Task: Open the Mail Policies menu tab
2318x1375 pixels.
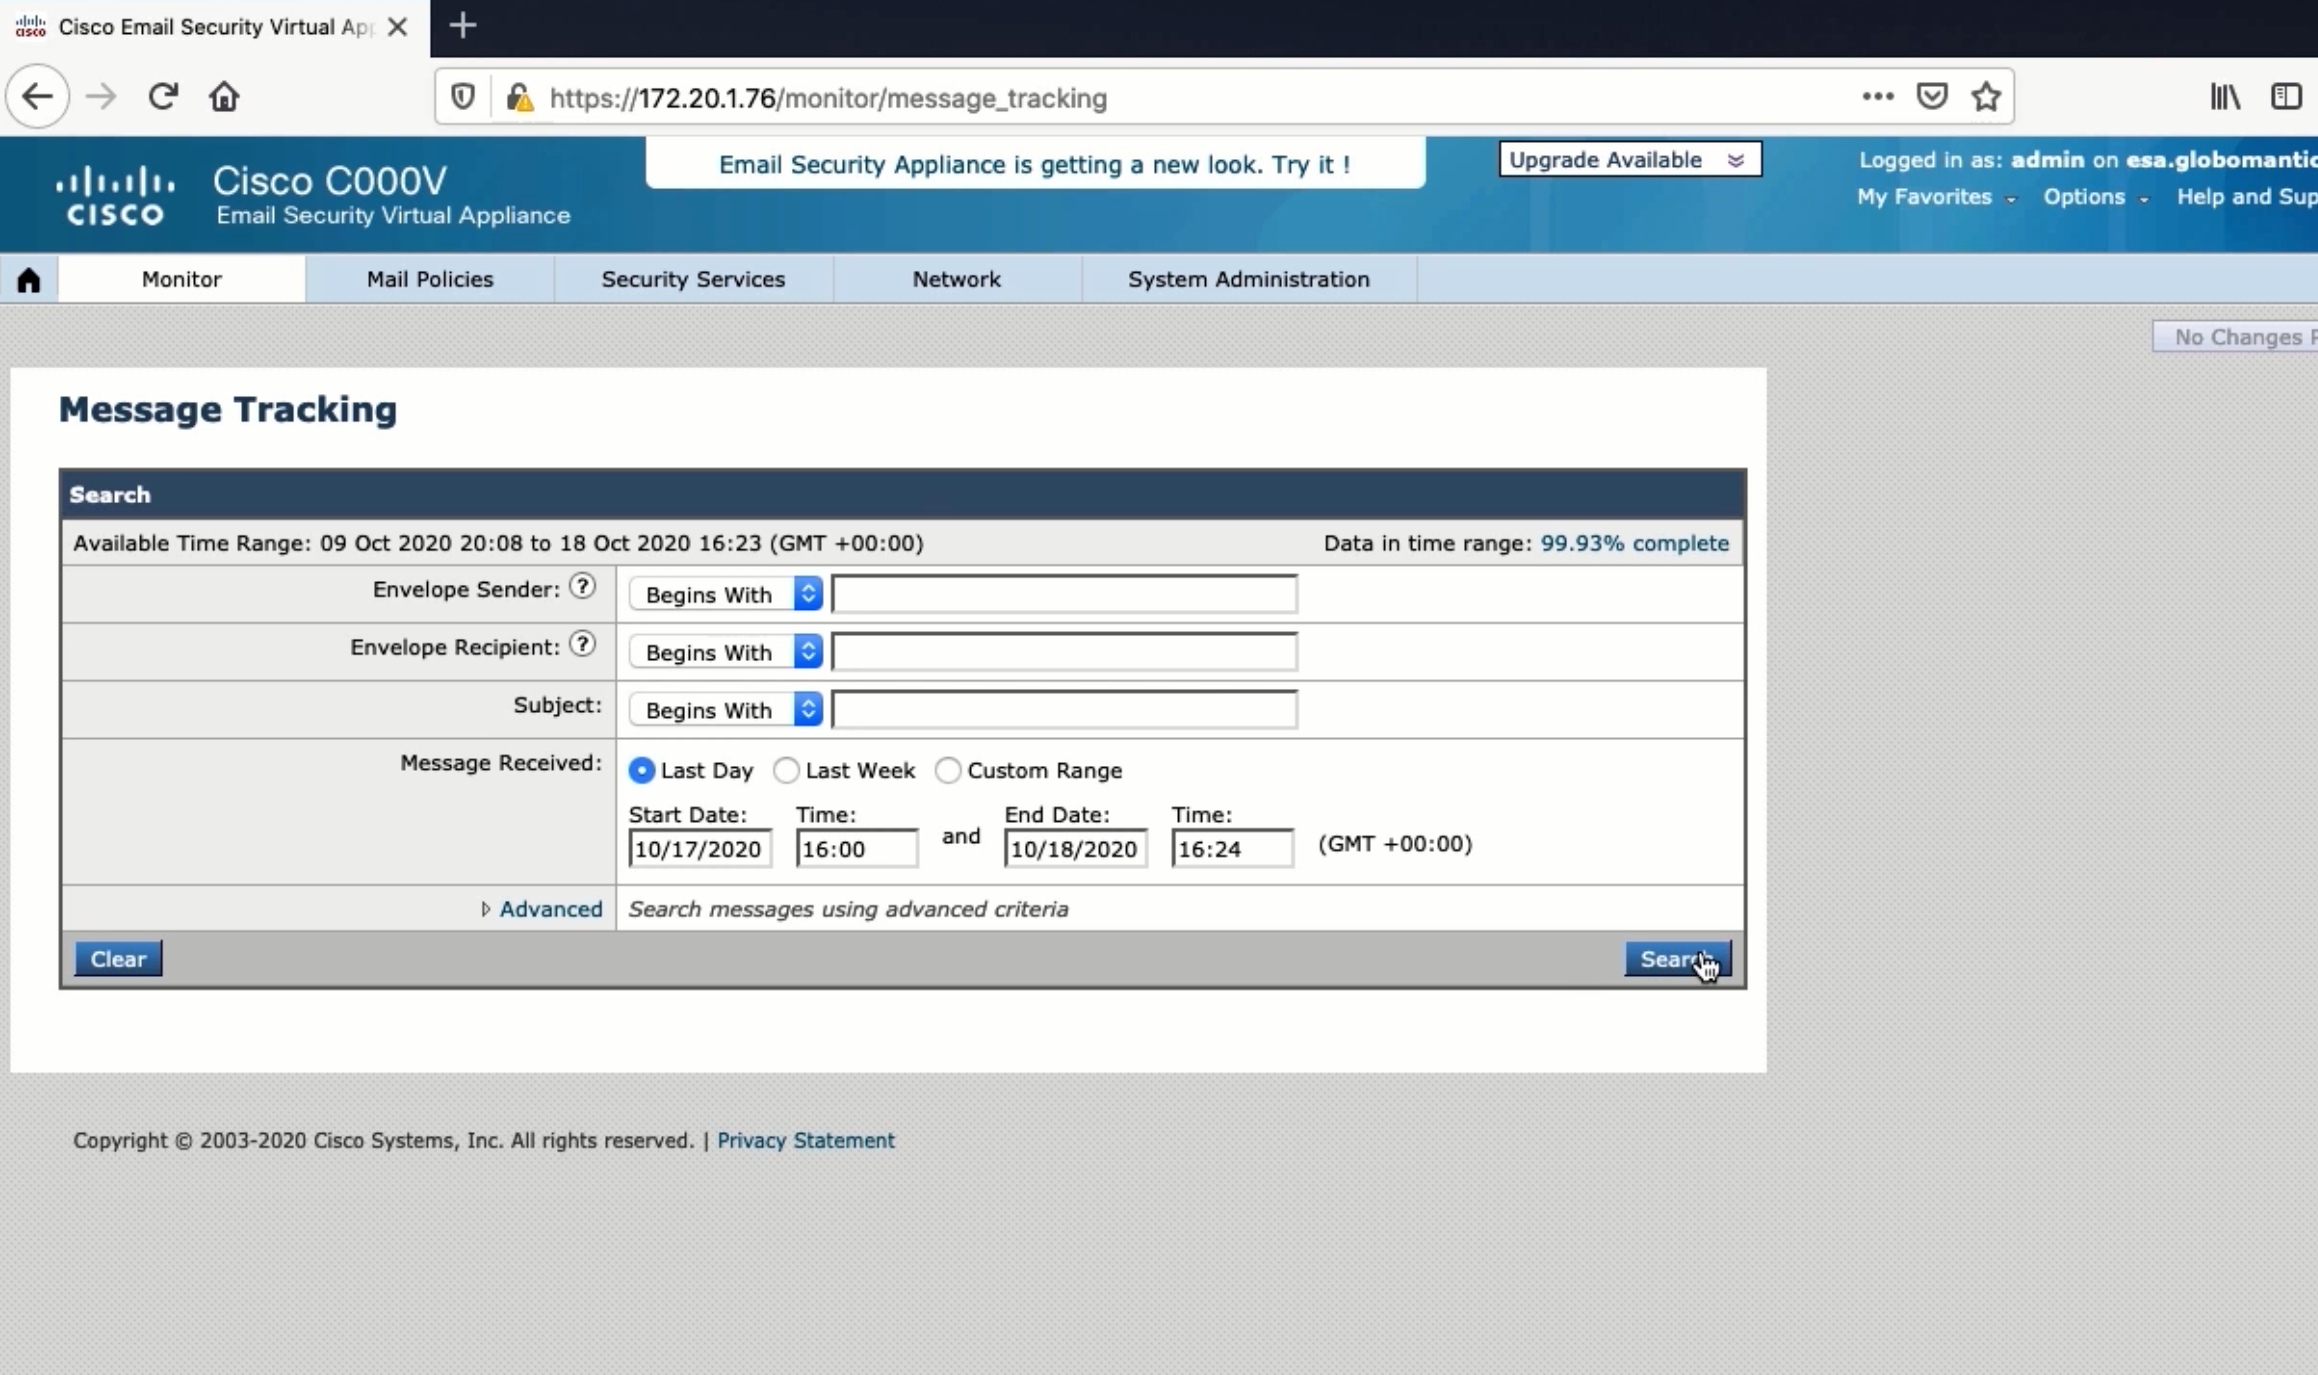Action: point(430,279)
